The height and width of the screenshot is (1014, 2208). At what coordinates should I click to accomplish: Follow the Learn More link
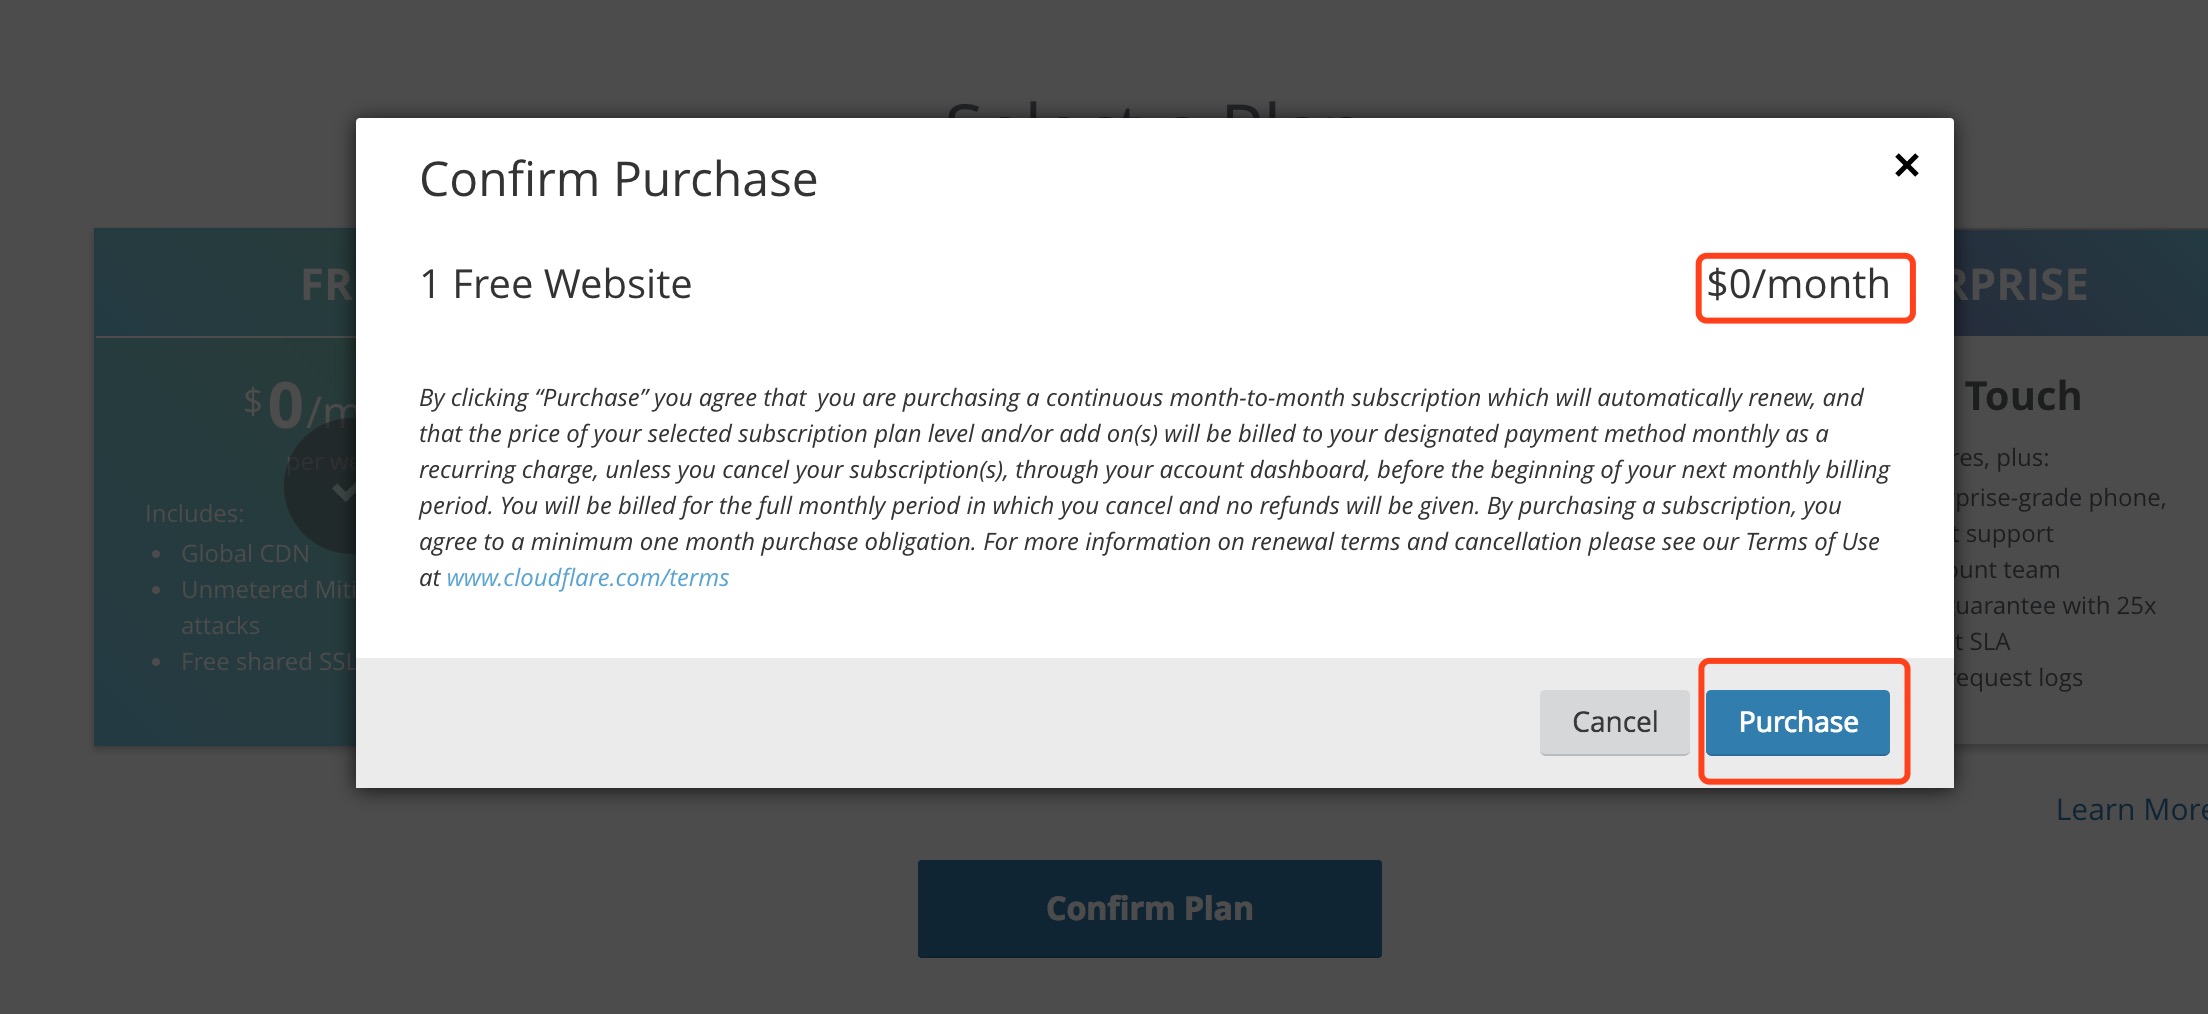2130,809
